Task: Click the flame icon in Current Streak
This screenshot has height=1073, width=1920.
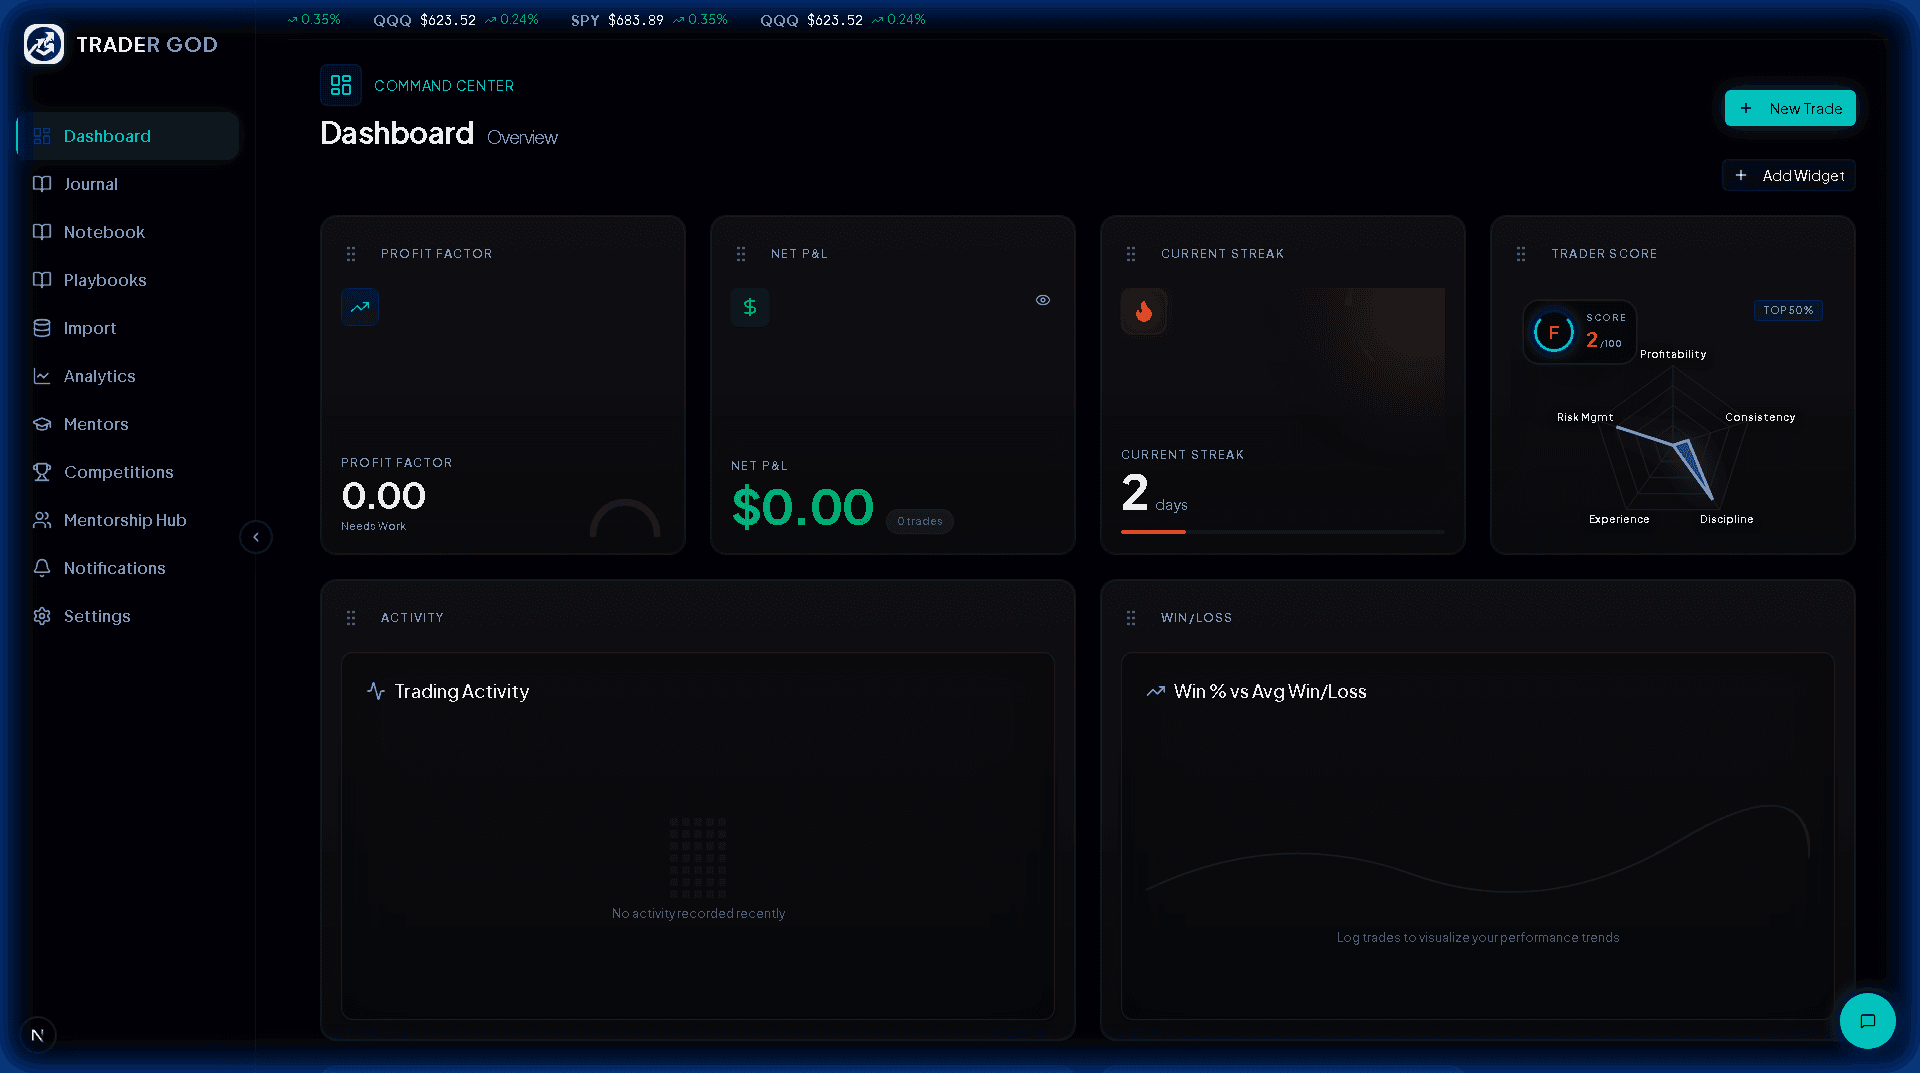Action: [x=1144, y=312]
